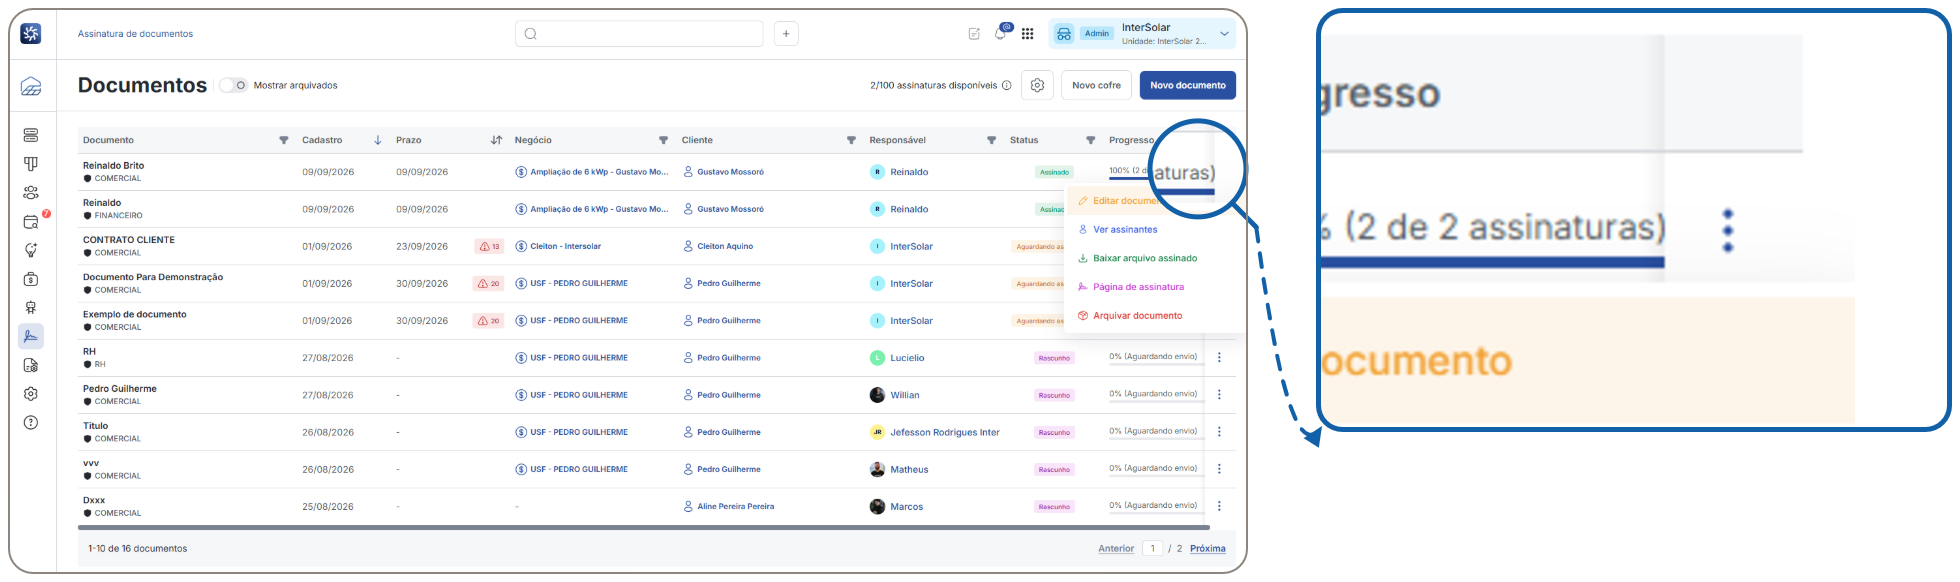Click the horizontal scrollbar below the table
This screenshot has width=1960, height=582.
(x=644, y=527)
